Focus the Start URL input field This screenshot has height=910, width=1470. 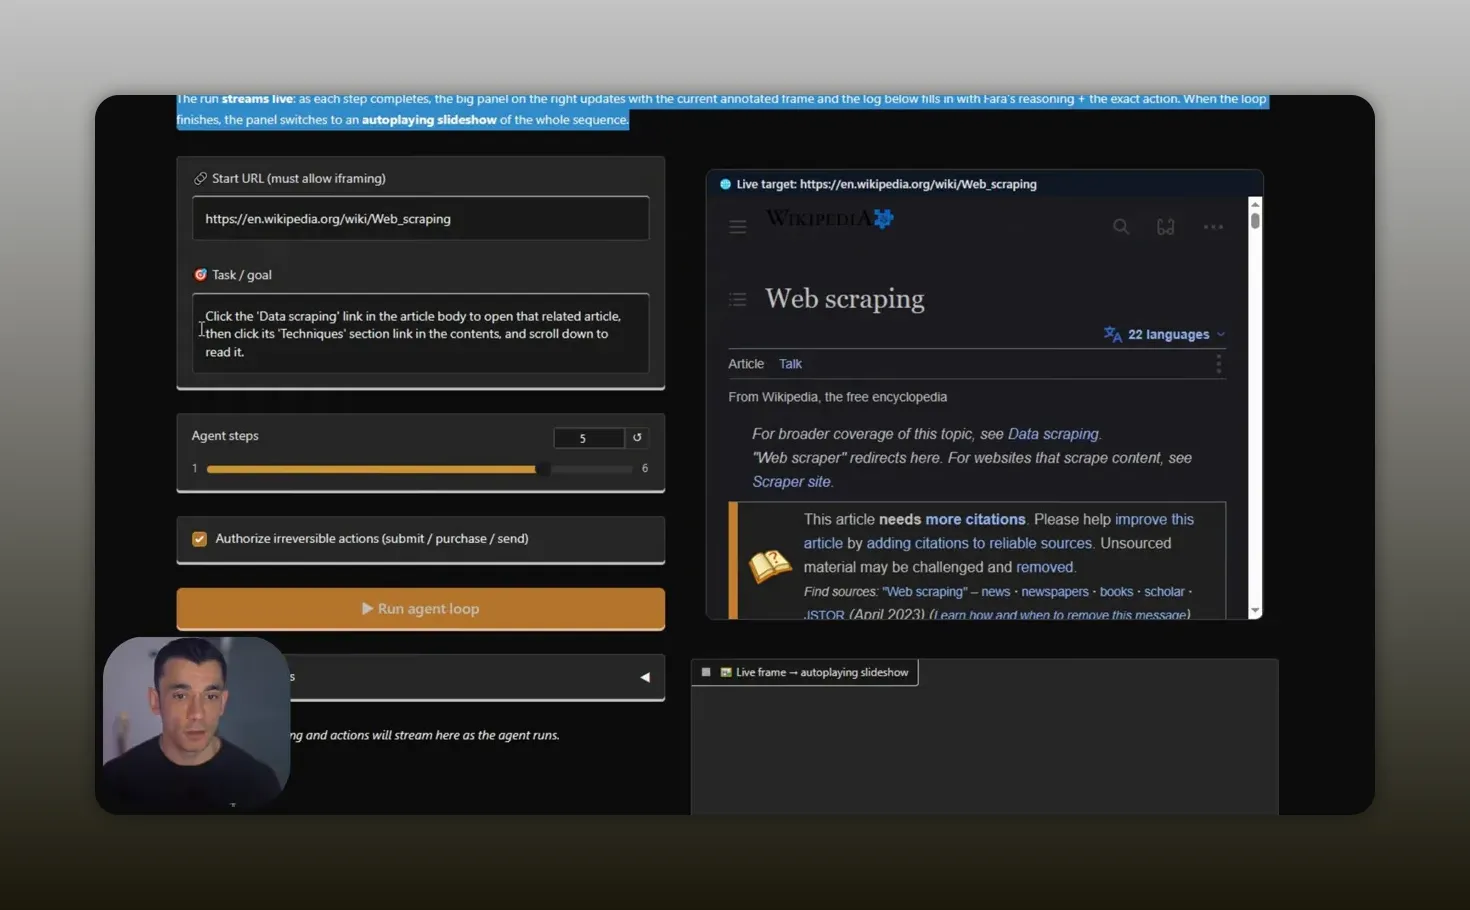pos(421,218)
